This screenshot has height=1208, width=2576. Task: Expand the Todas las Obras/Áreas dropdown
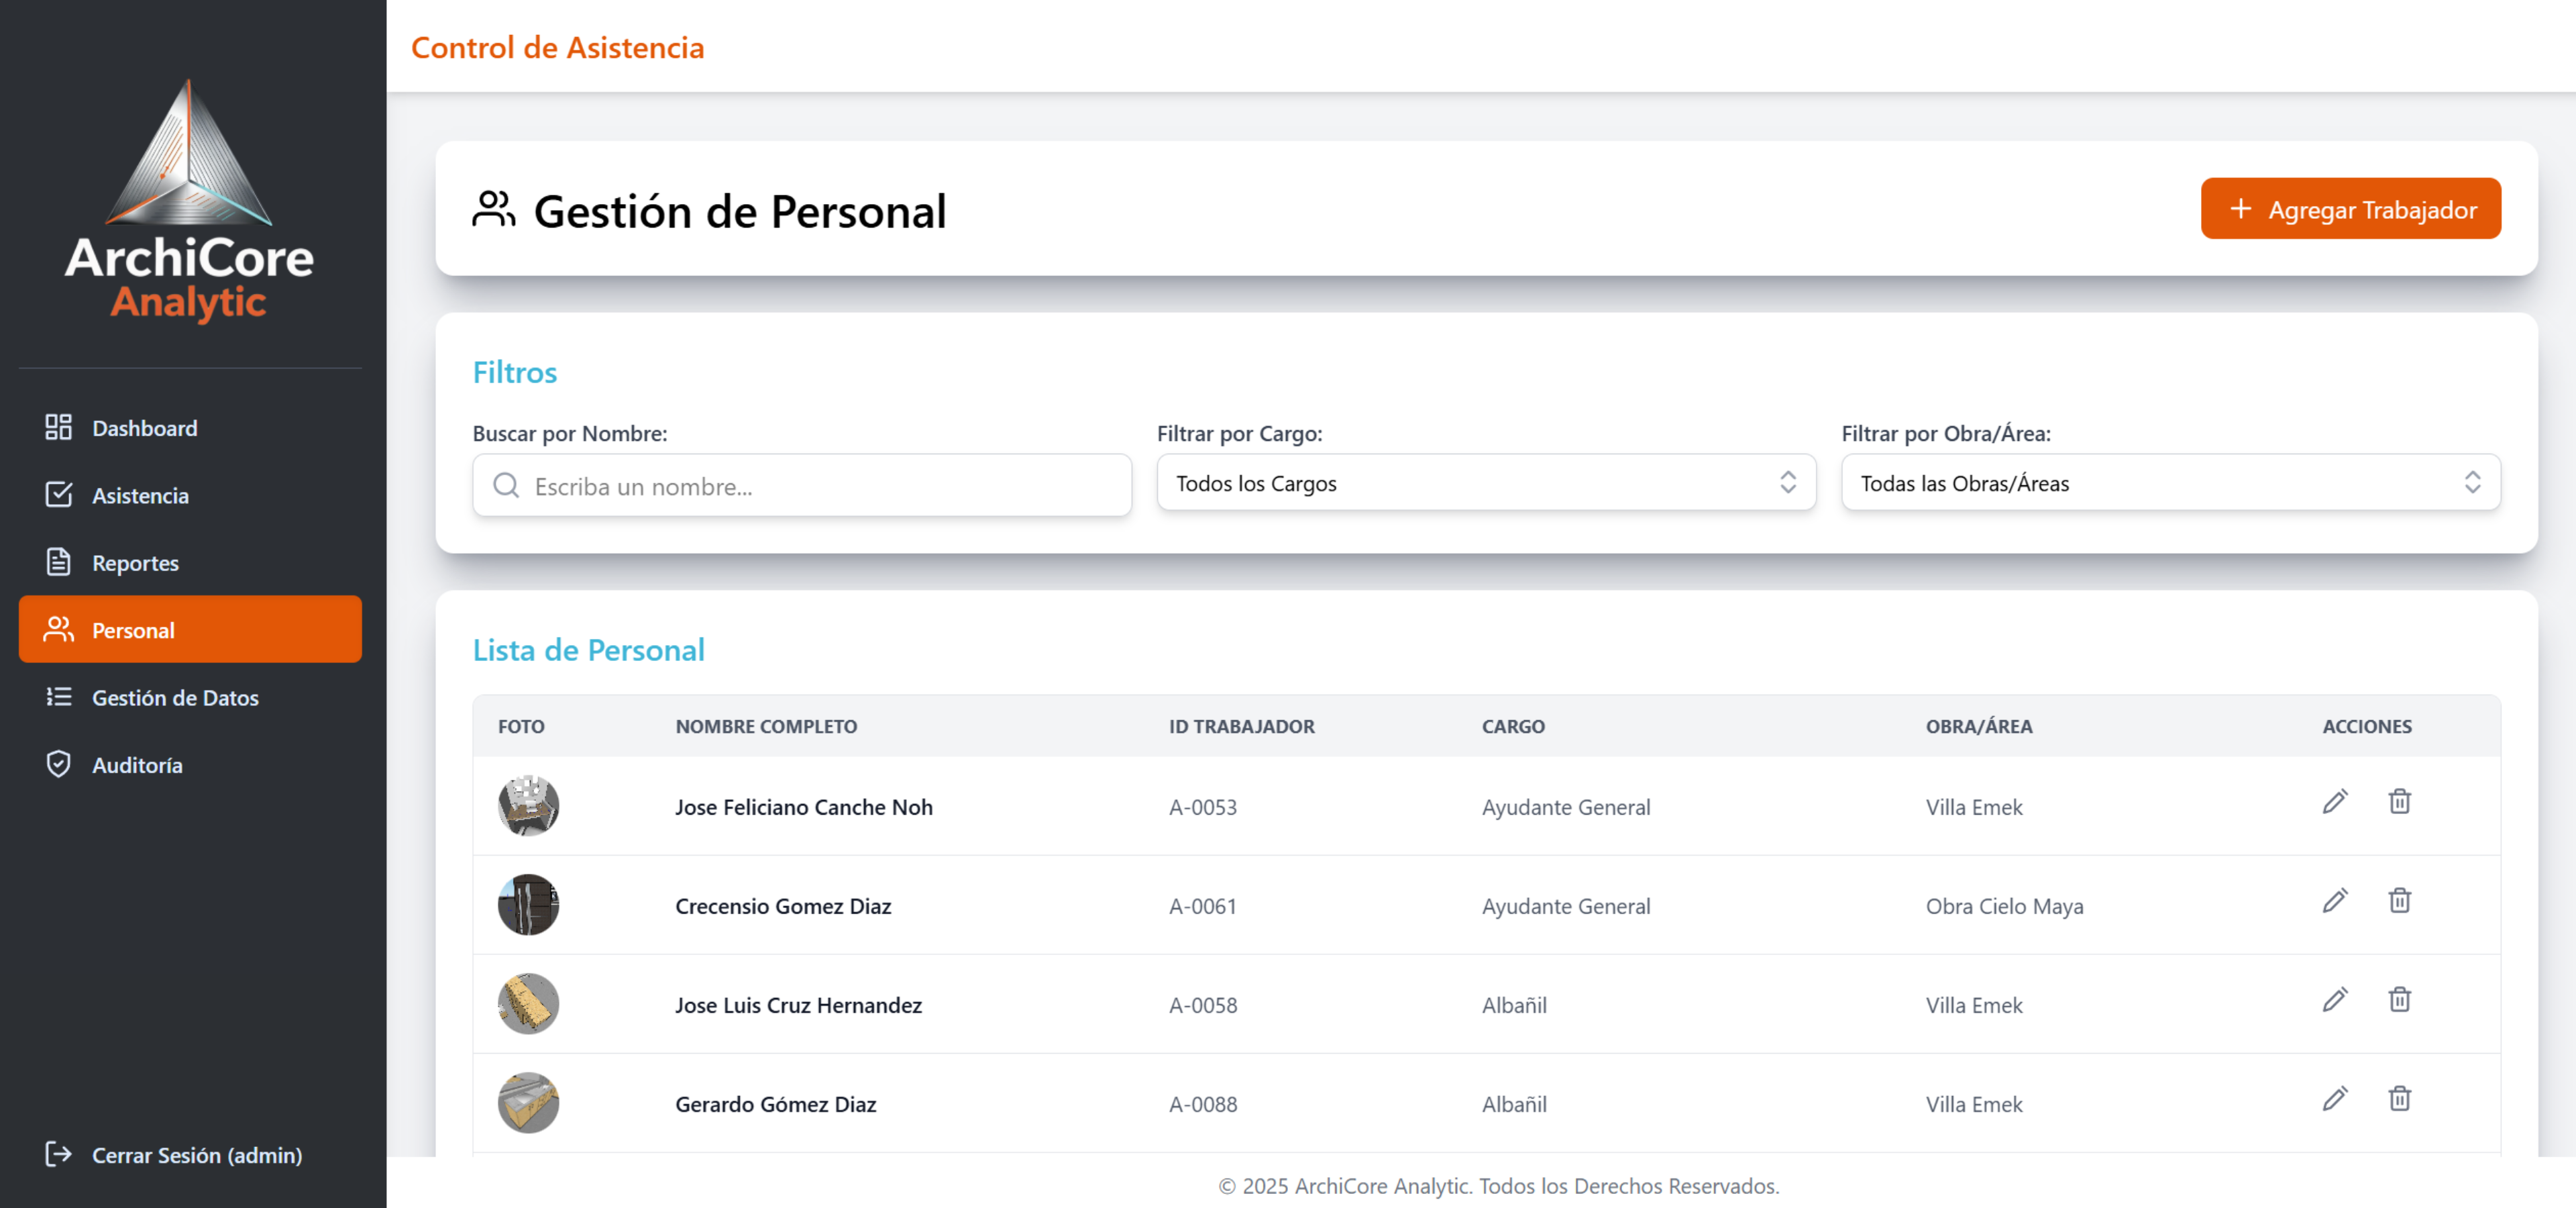pos(2170,483)
